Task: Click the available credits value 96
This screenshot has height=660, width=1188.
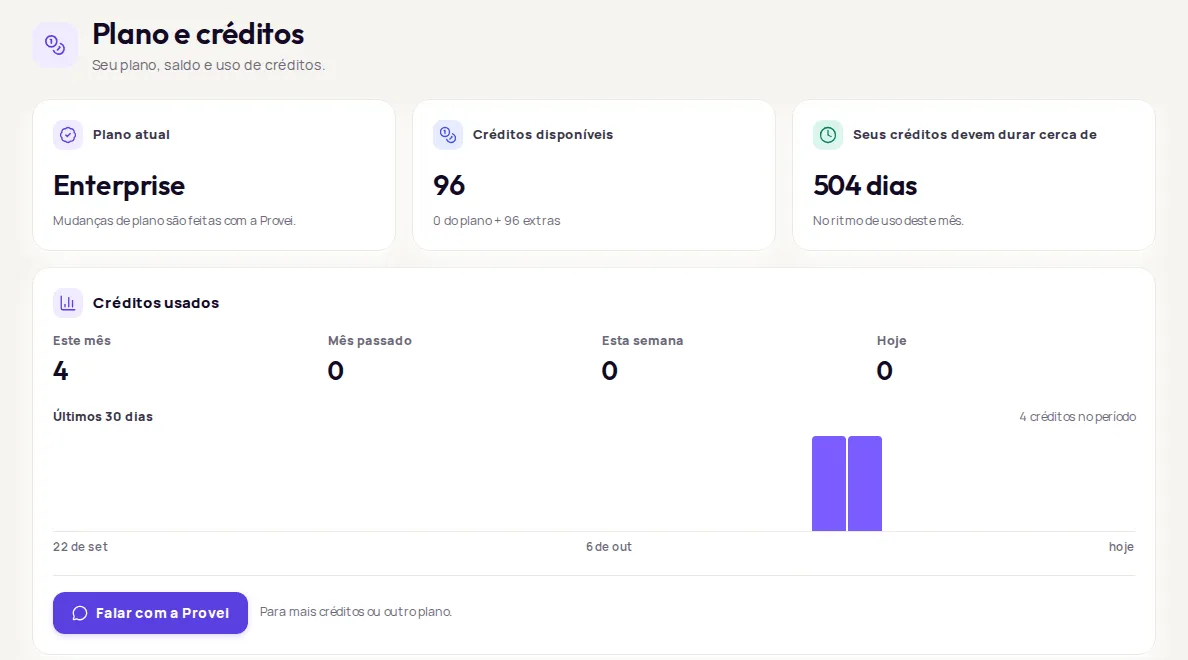Action: tap(449, 186)
